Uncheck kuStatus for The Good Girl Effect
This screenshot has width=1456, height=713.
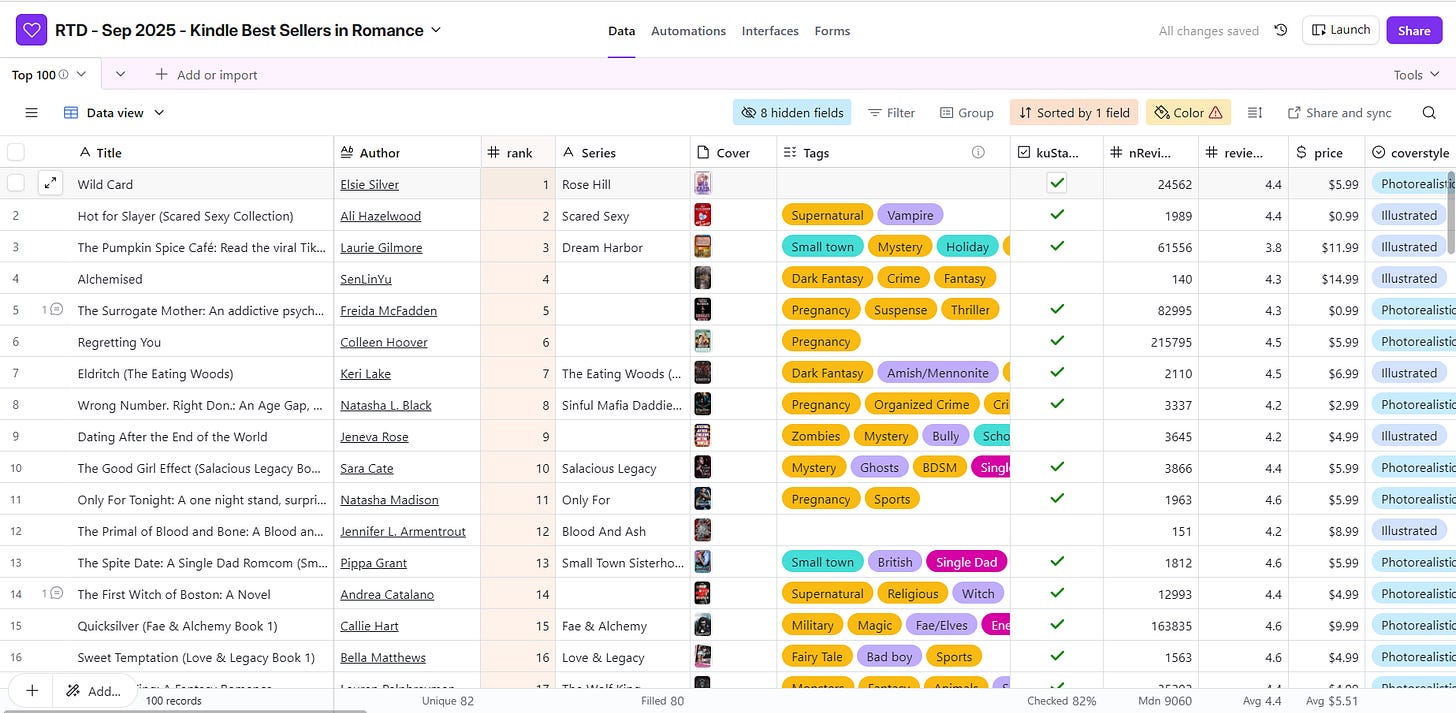pos(1057,467)
